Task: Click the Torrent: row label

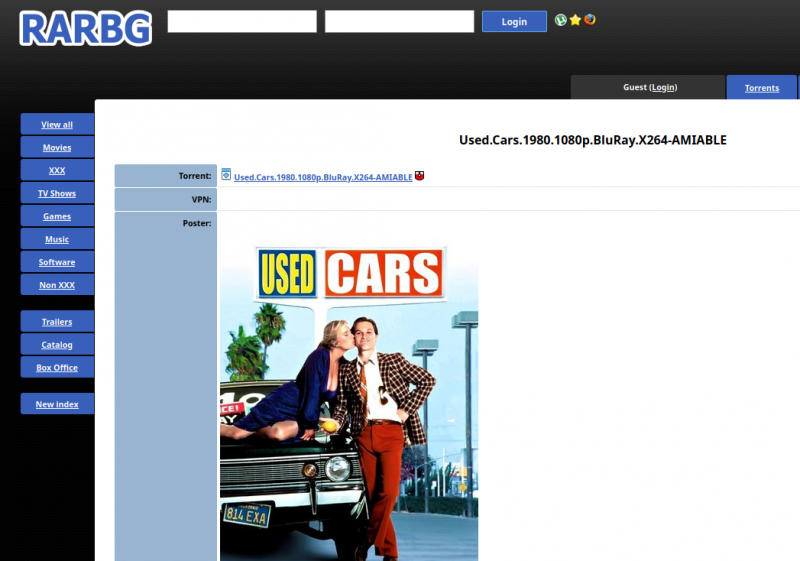Action: [x=194, y=176]
